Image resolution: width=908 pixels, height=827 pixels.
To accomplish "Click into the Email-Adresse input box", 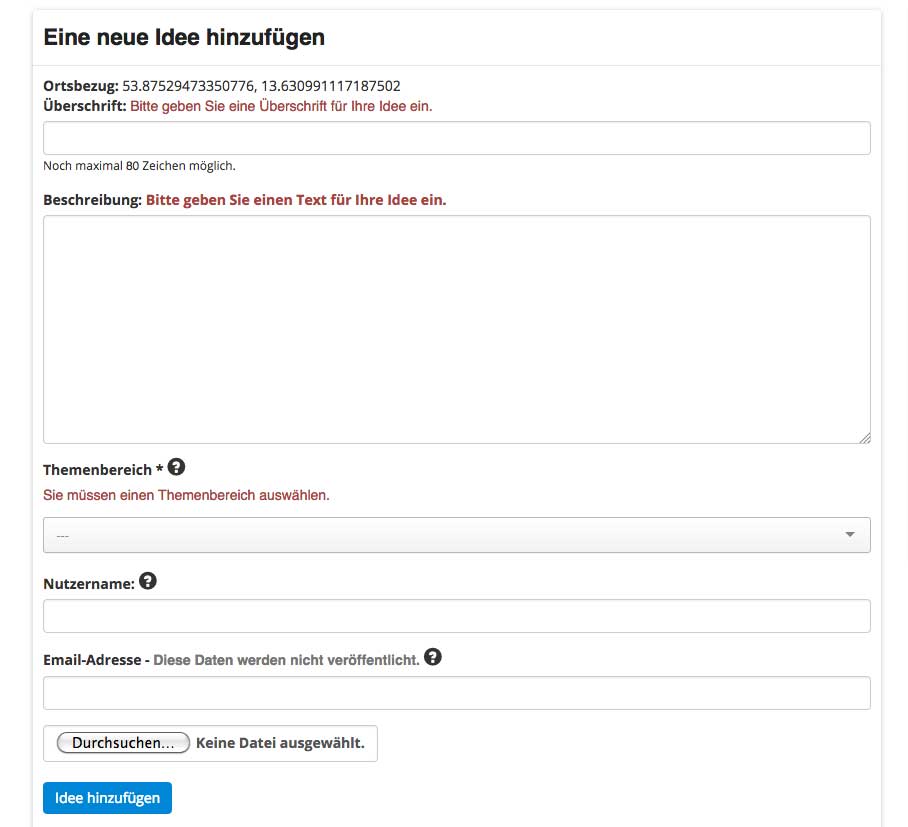I will click(456, 693).
